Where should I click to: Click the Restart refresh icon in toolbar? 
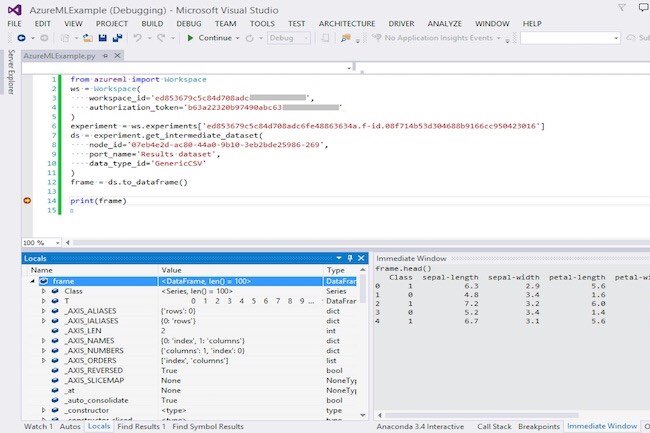[x=250, y=38]
